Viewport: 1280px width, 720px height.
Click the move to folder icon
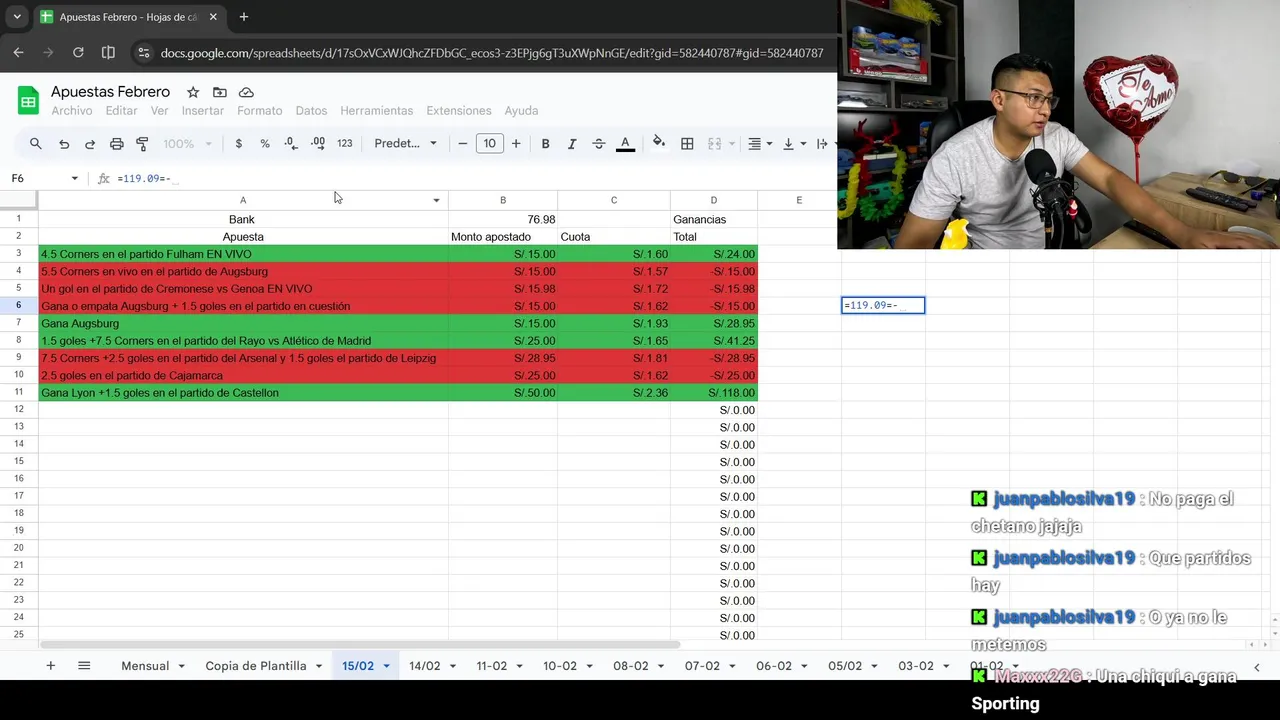click(219, 92)
